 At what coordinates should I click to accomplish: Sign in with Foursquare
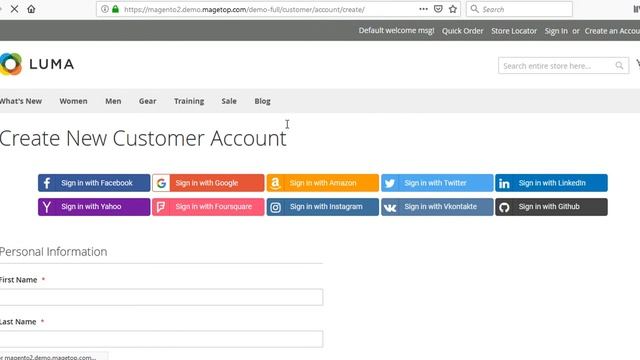pos(208,207)
